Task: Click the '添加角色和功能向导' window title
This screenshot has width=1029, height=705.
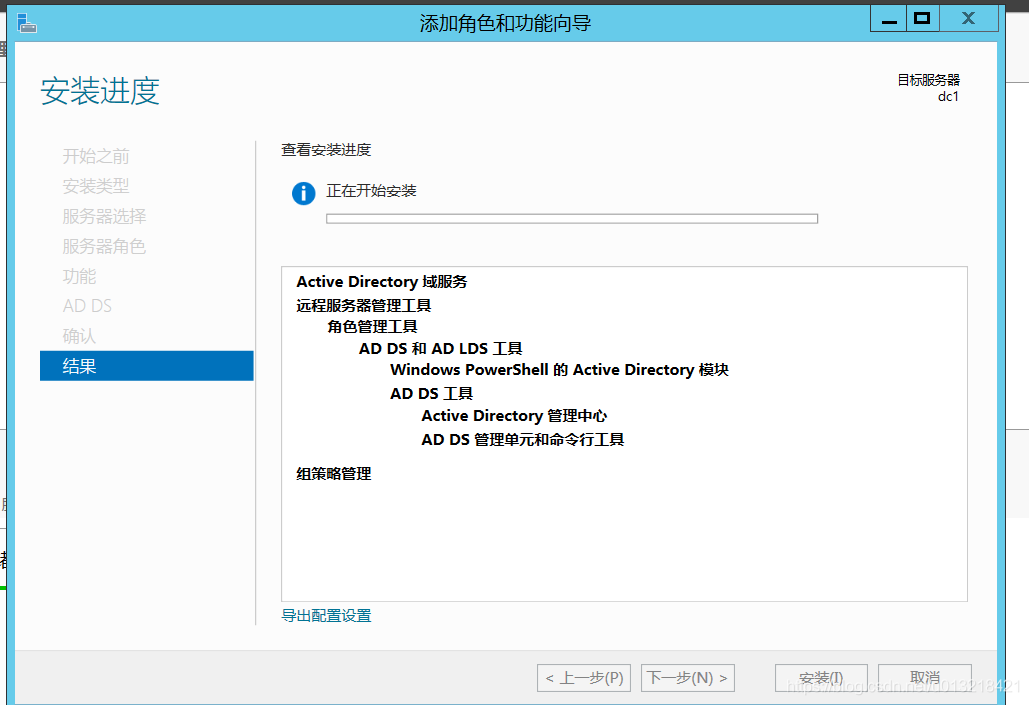Action: click(x=505, y=24)
